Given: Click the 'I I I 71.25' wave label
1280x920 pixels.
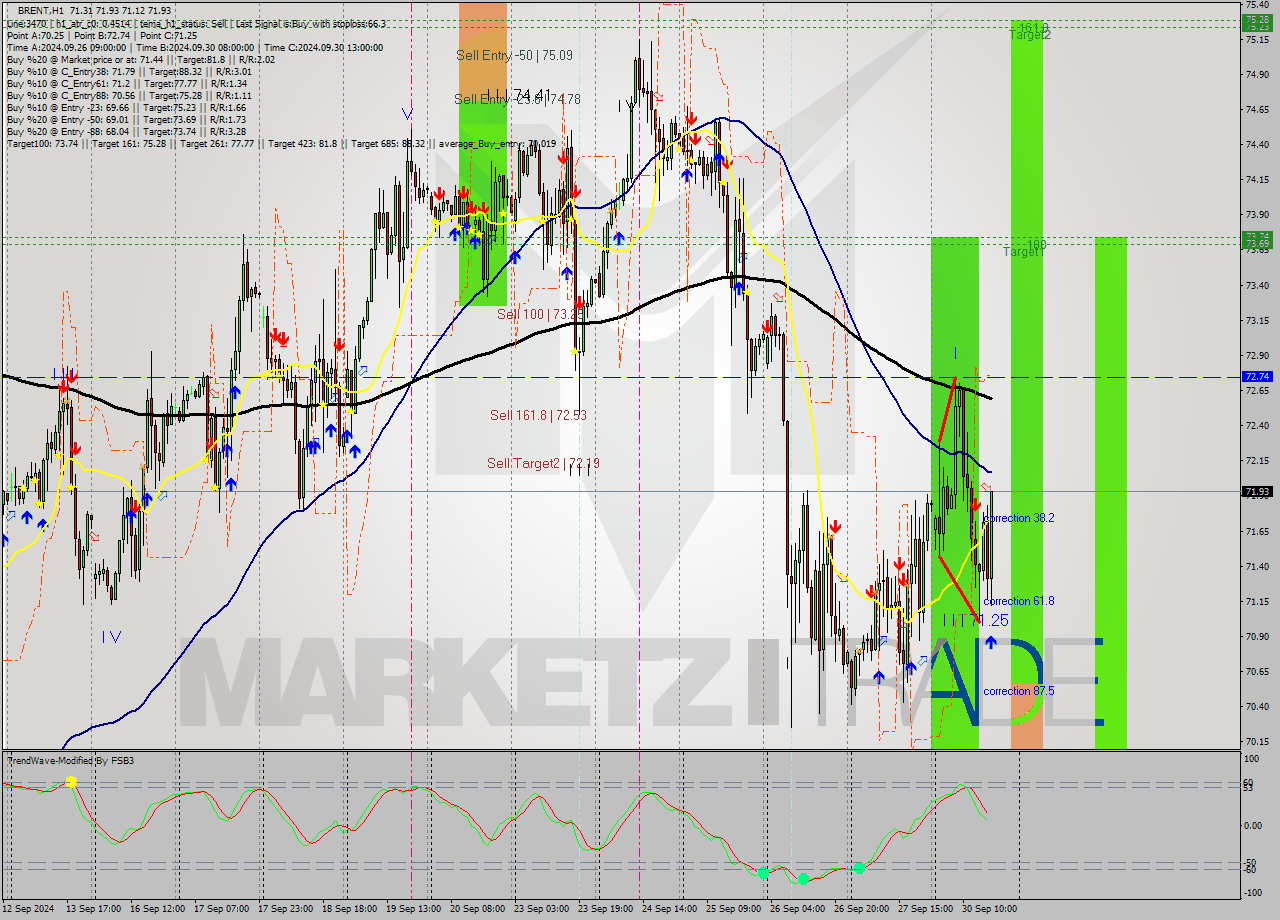Looking at the screenshot, I should (x=976, y=620).
